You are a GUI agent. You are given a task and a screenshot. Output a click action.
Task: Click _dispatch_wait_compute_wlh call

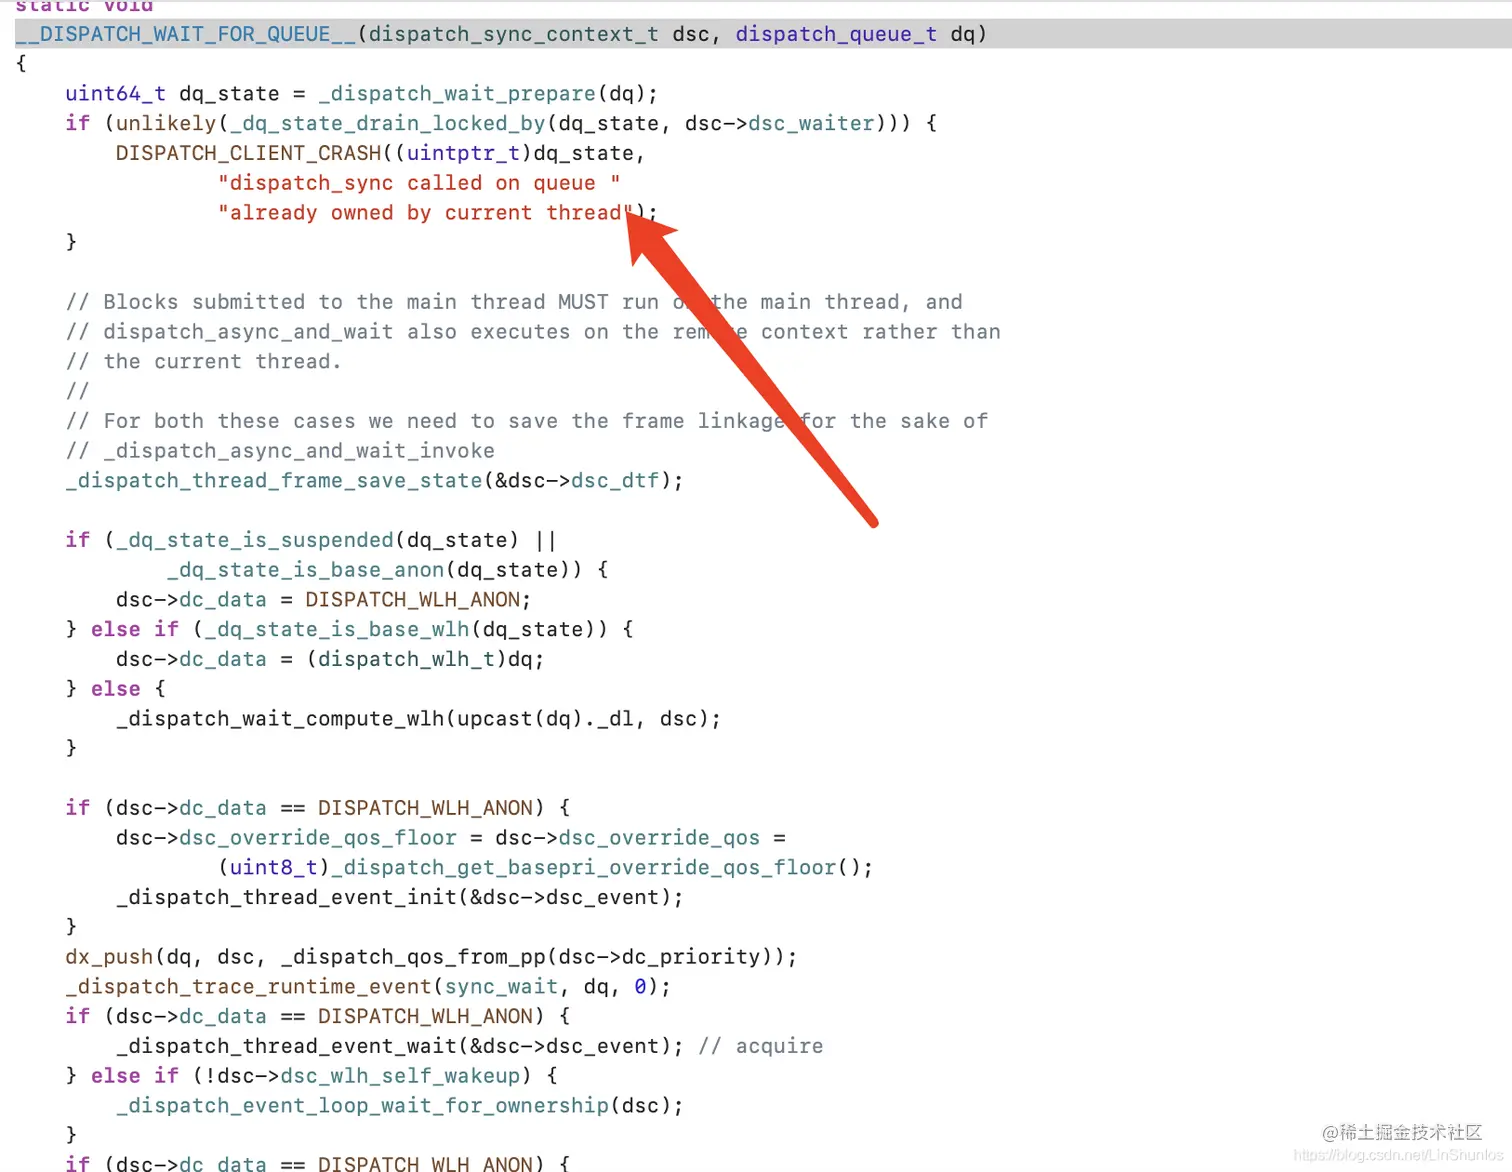point(280,719)
